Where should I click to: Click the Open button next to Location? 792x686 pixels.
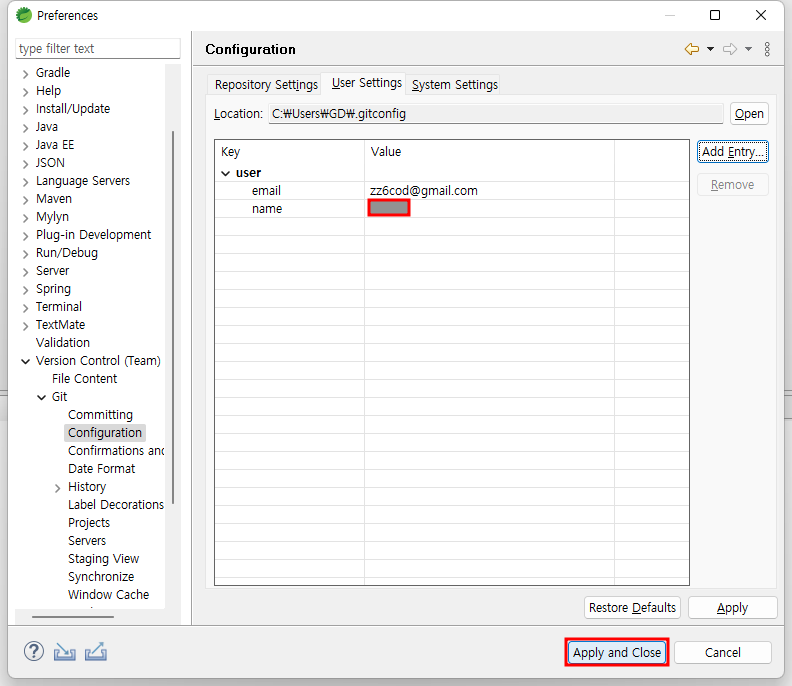[749, 114]
